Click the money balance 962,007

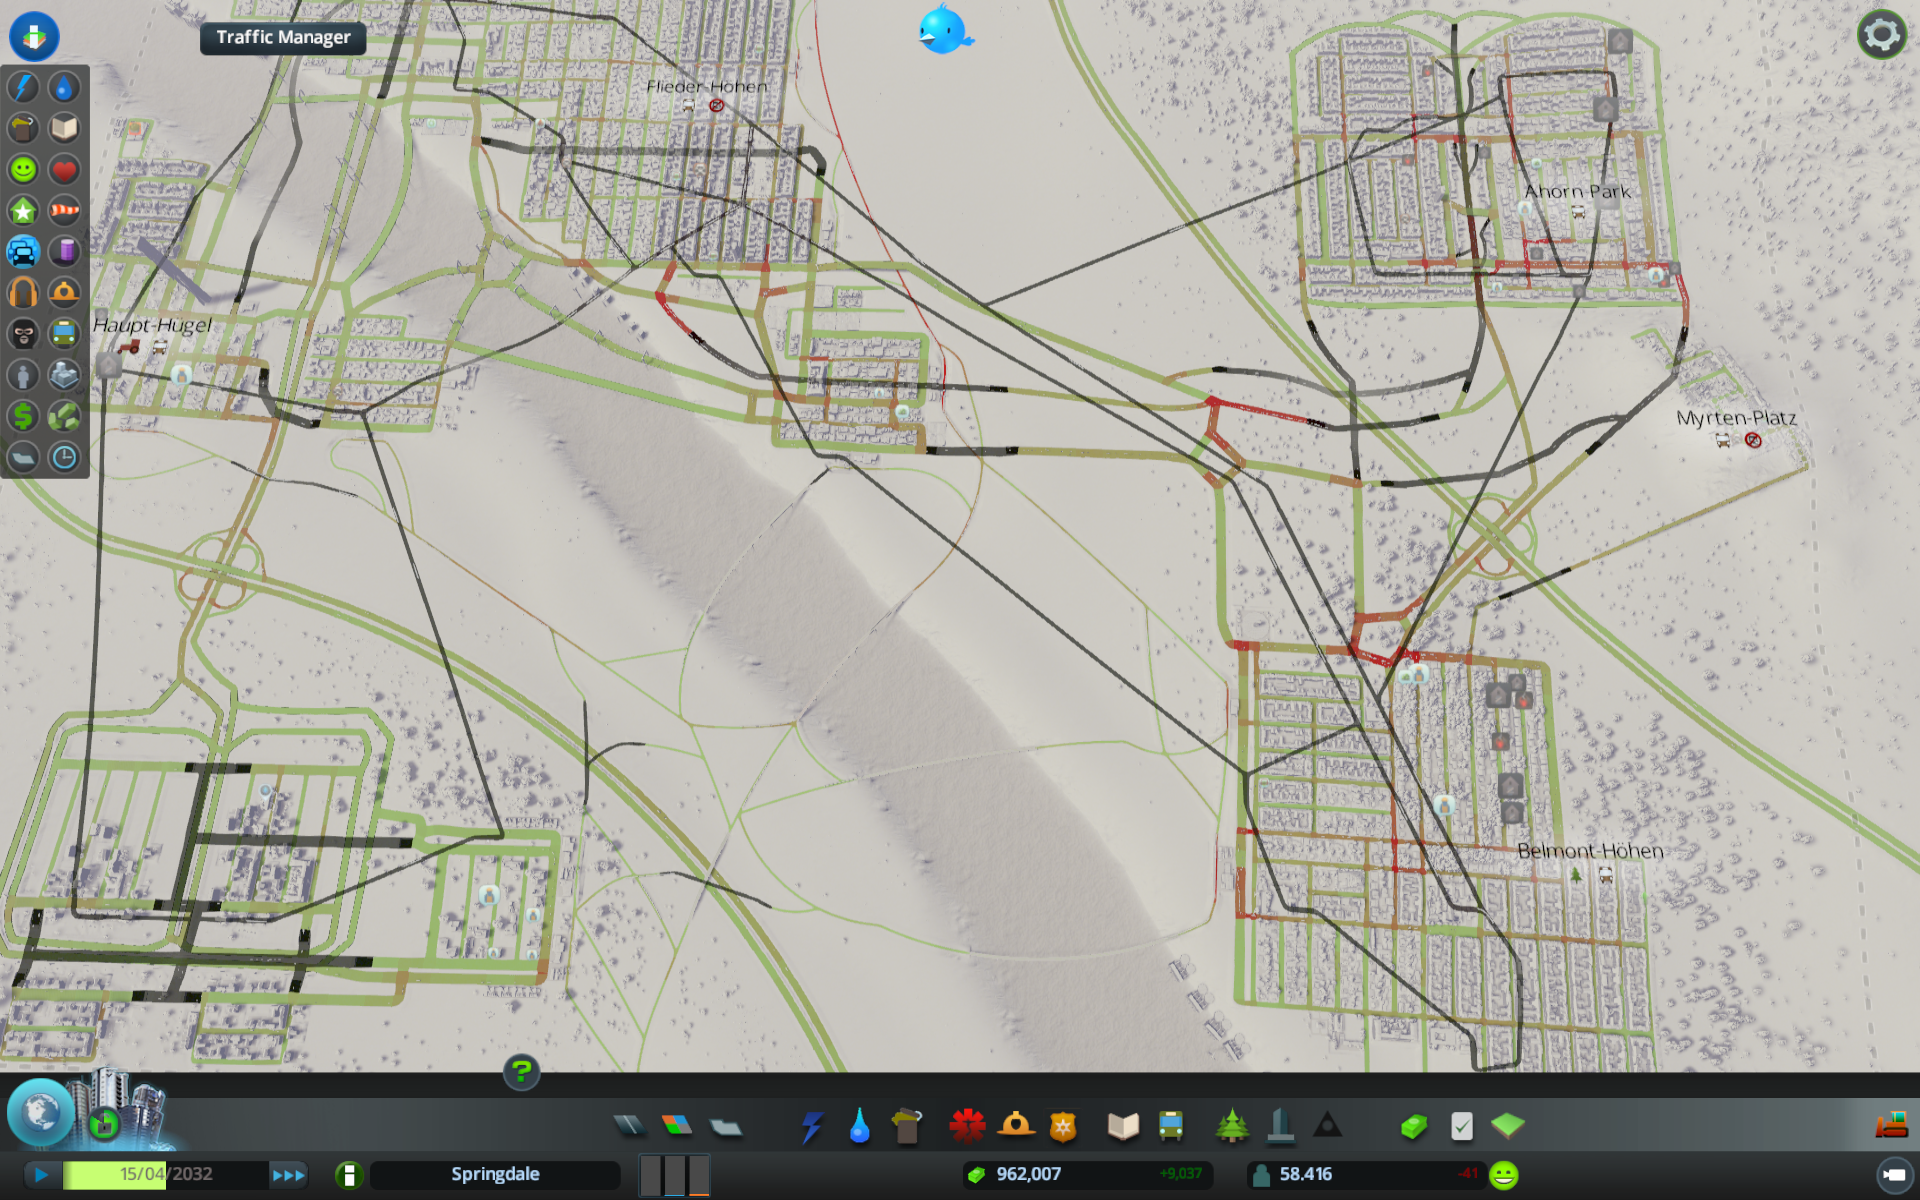[1029, 1174]
